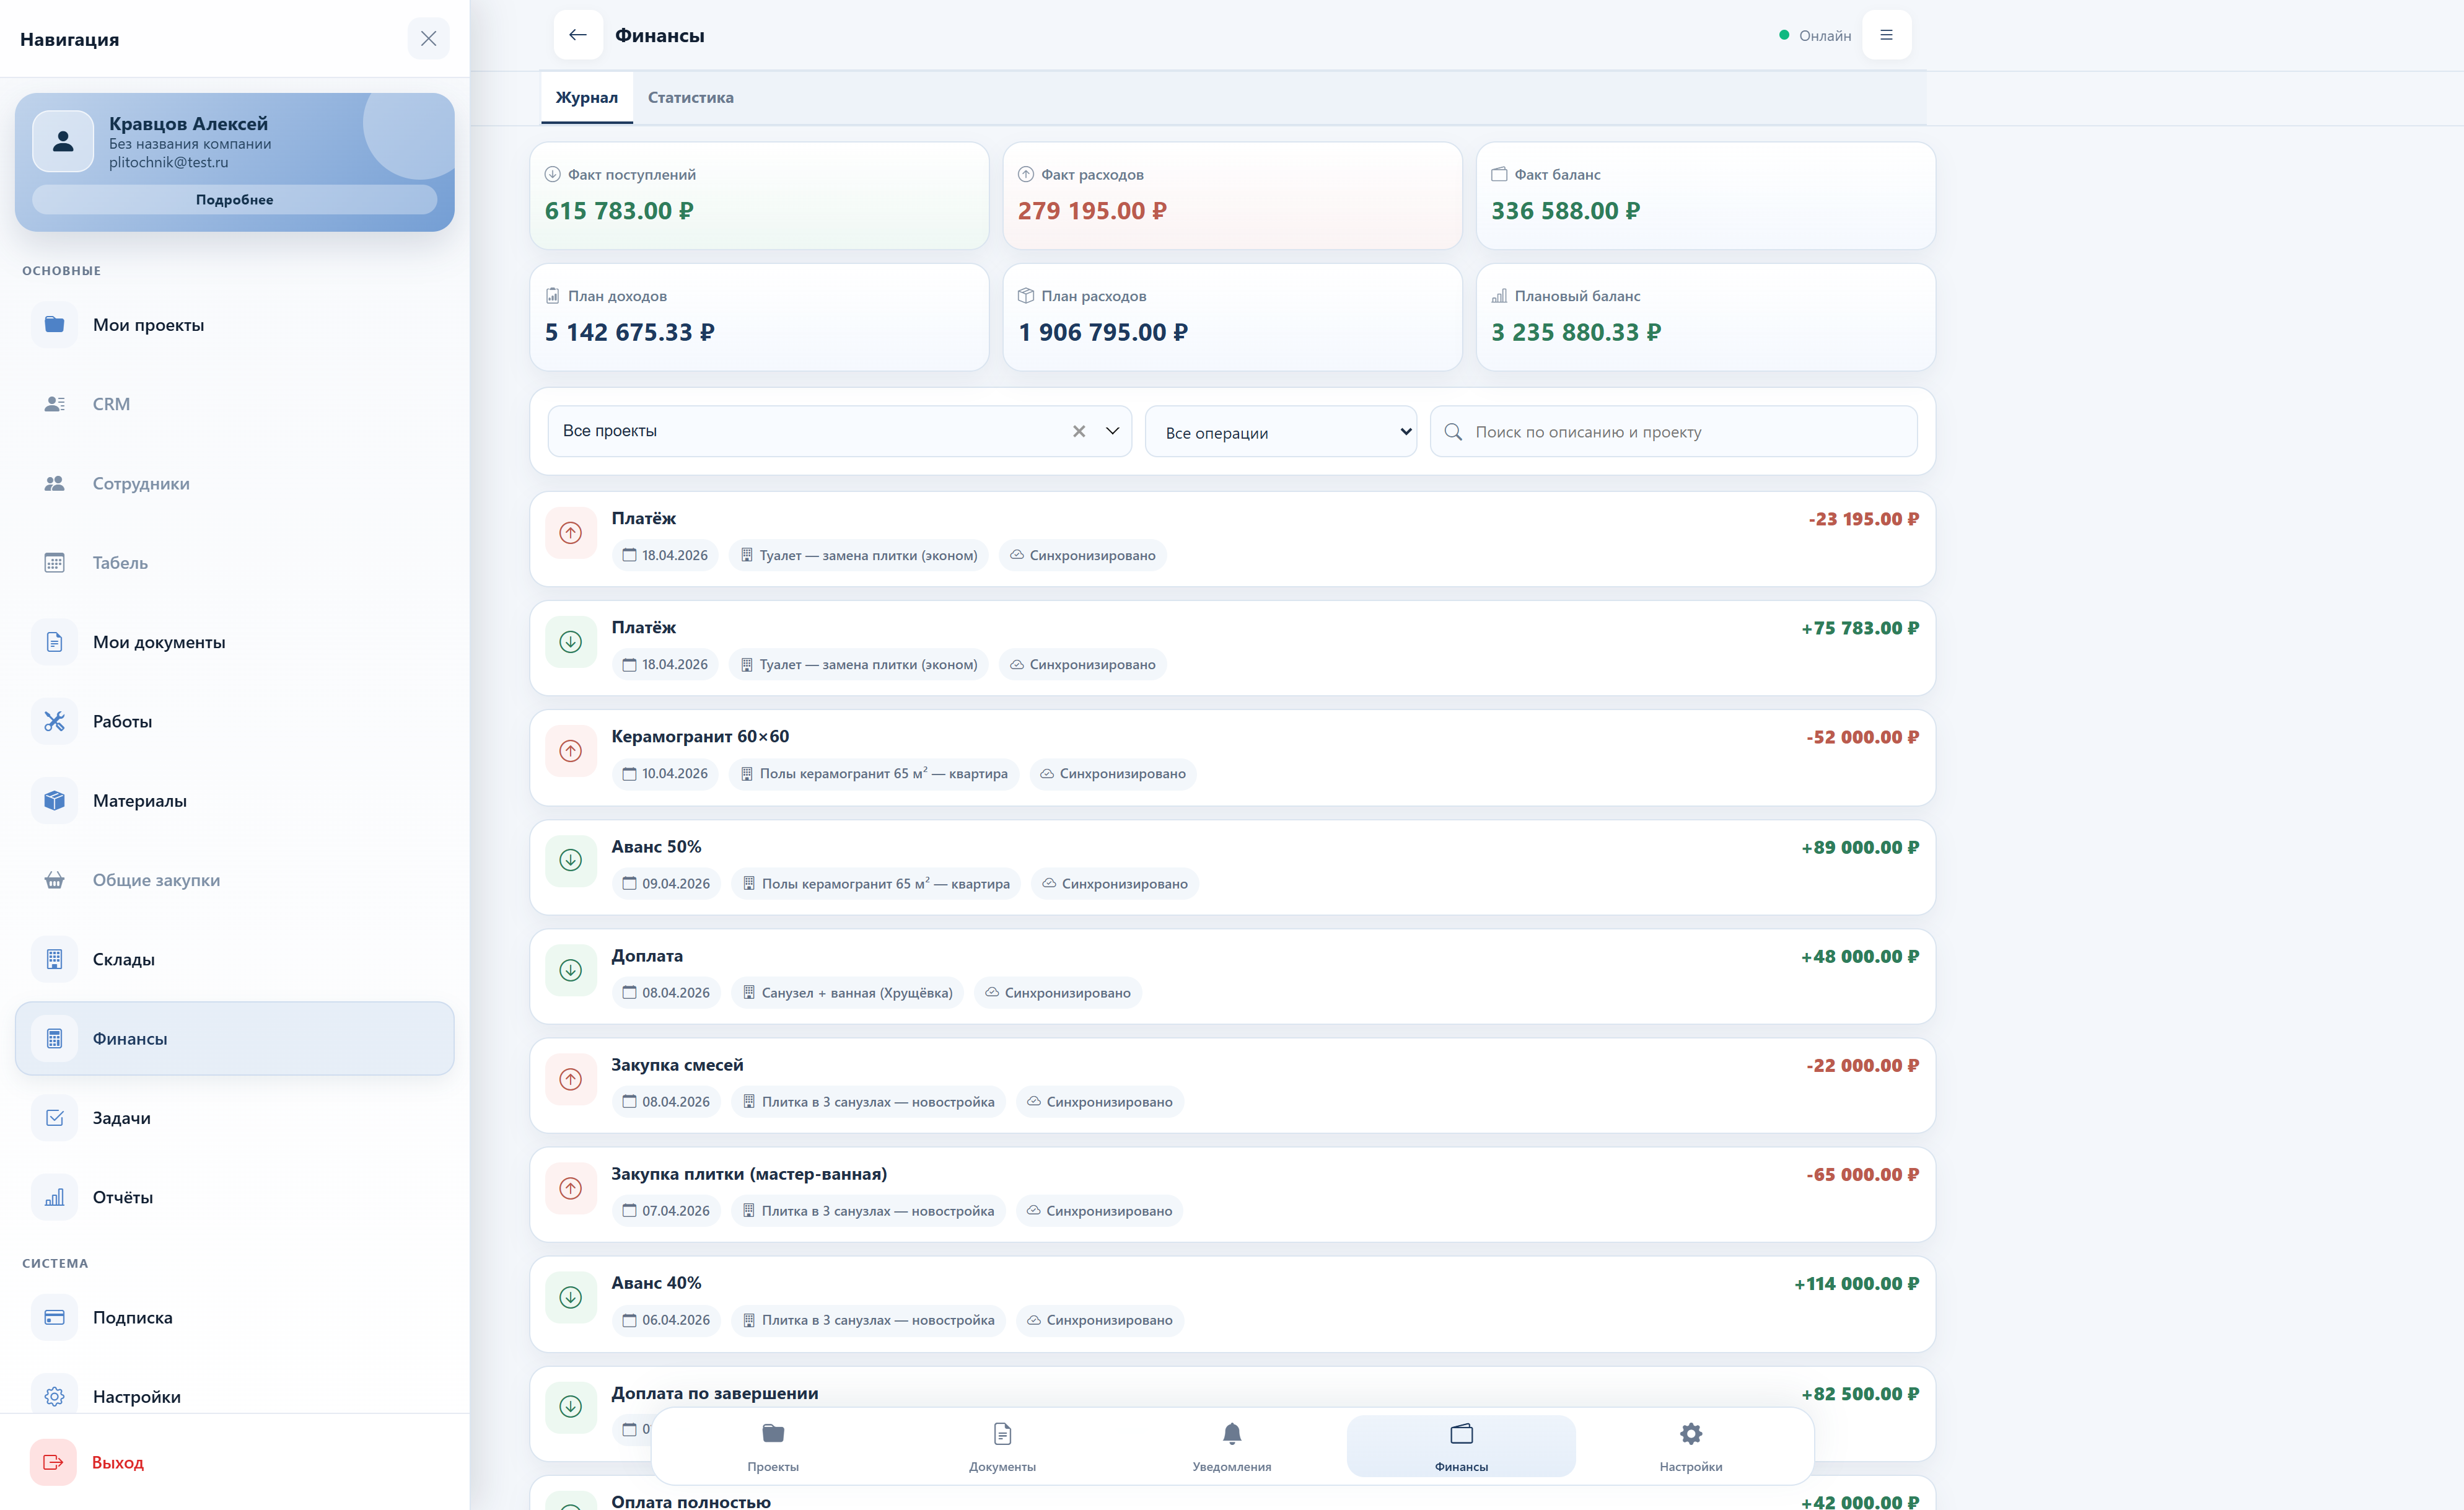Viewport: 2464px width, 1510px height.
Task: Open the Все операции dropdown
Action: [x=1280, y=432]
